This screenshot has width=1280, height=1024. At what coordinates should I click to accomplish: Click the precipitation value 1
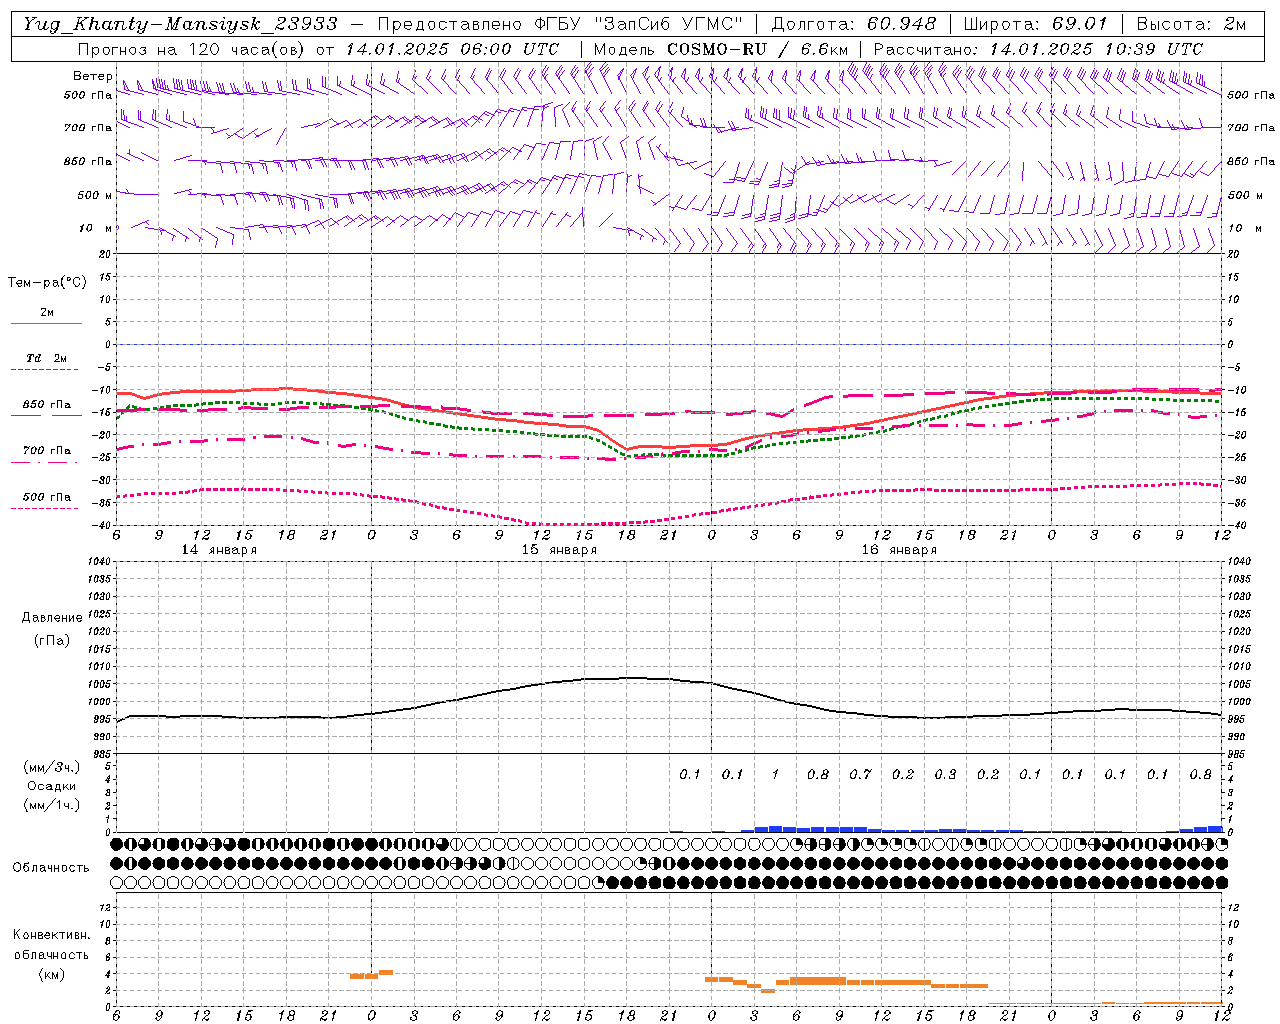pos(775,775)
